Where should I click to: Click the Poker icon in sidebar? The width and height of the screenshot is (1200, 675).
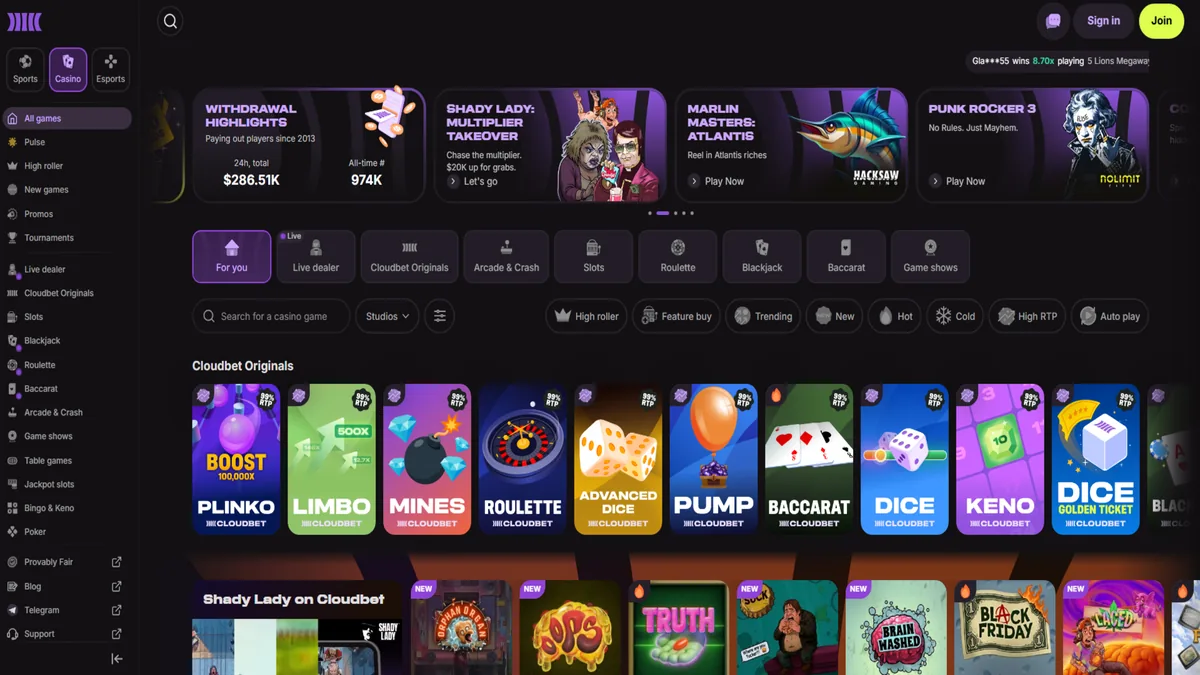(12, 532)
